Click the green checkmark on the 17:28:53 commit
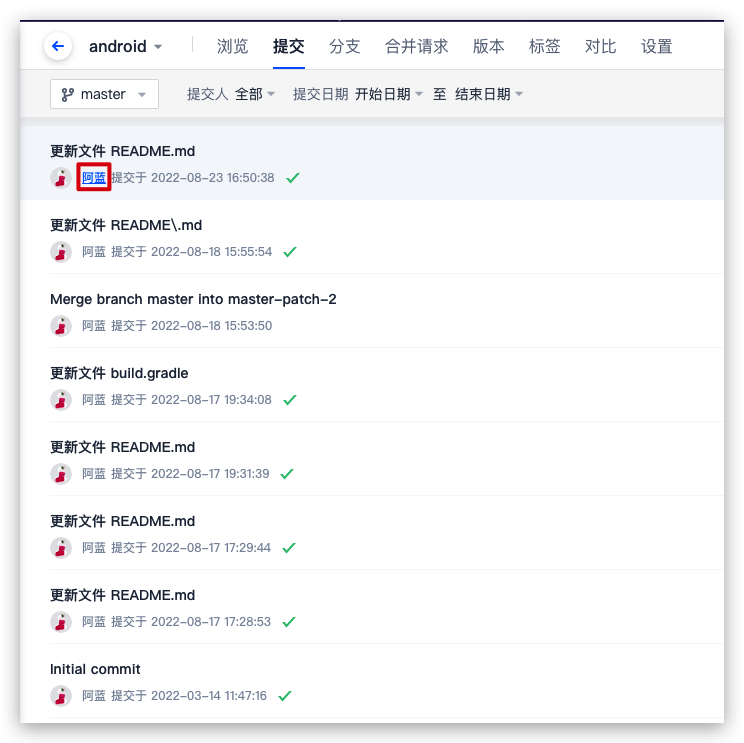744x743 pixels. (x=288, y=622)
